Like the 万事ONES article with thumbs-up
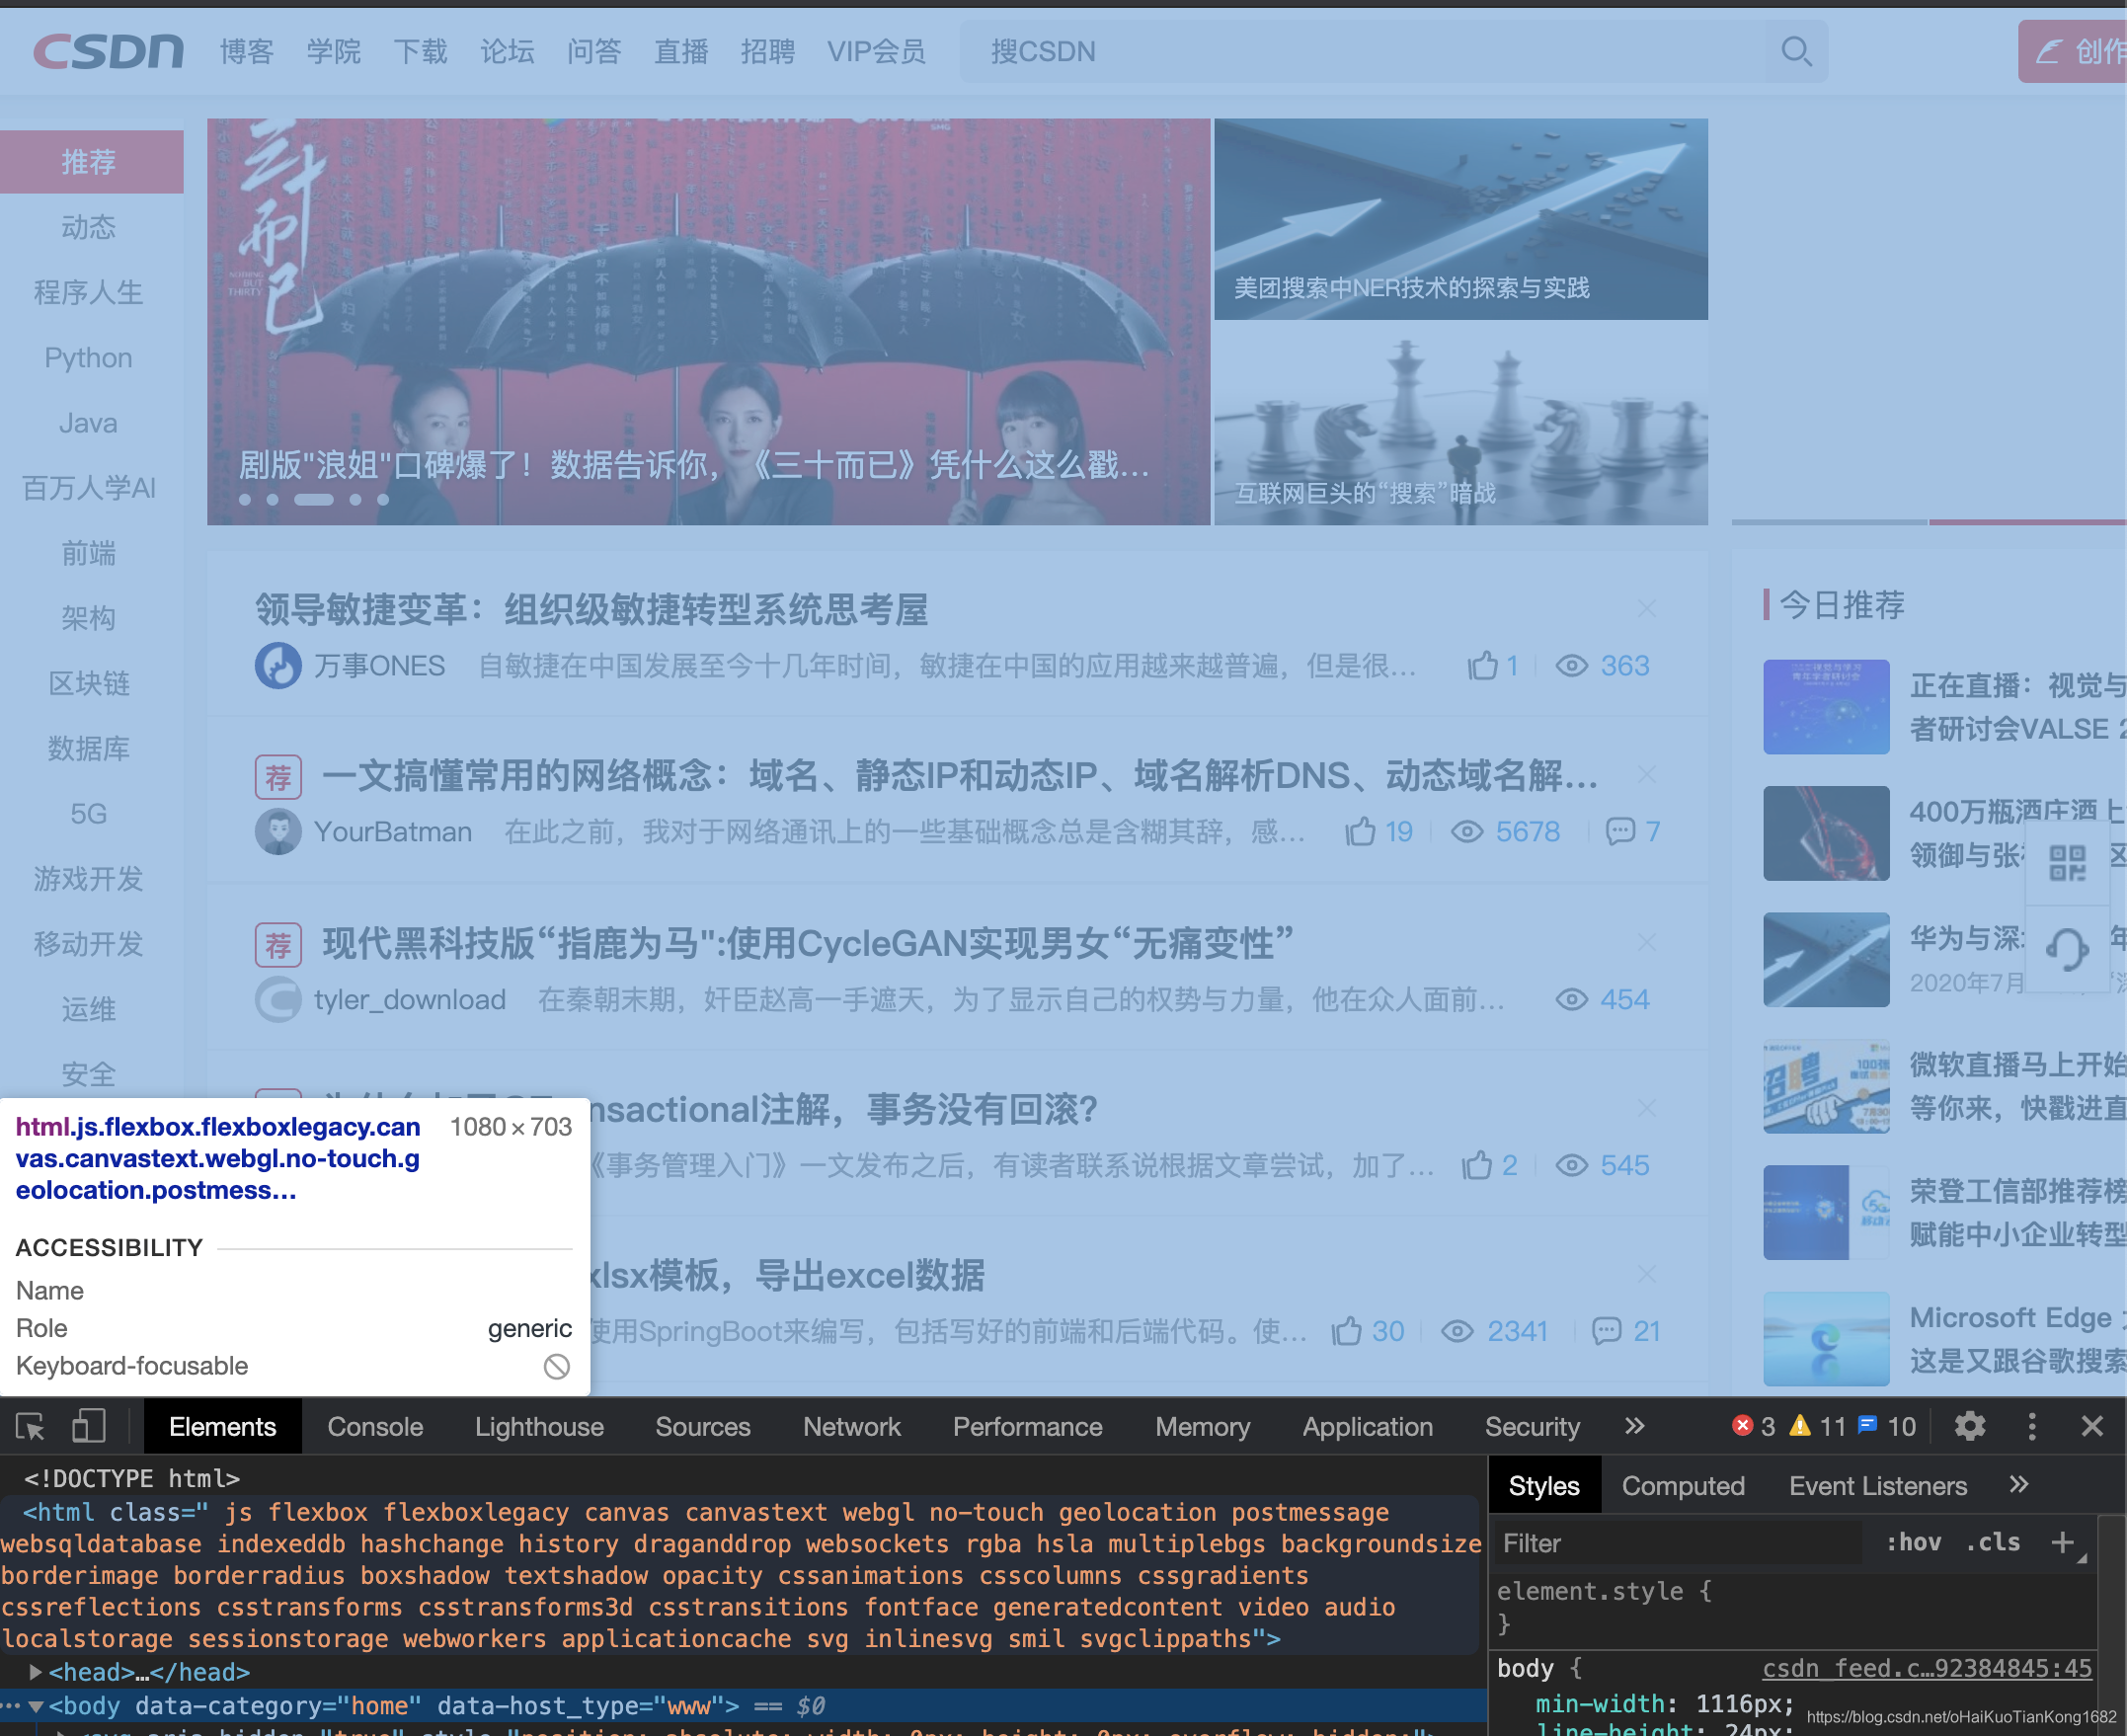The image size is (2127, 1736). click(1482, 666)
